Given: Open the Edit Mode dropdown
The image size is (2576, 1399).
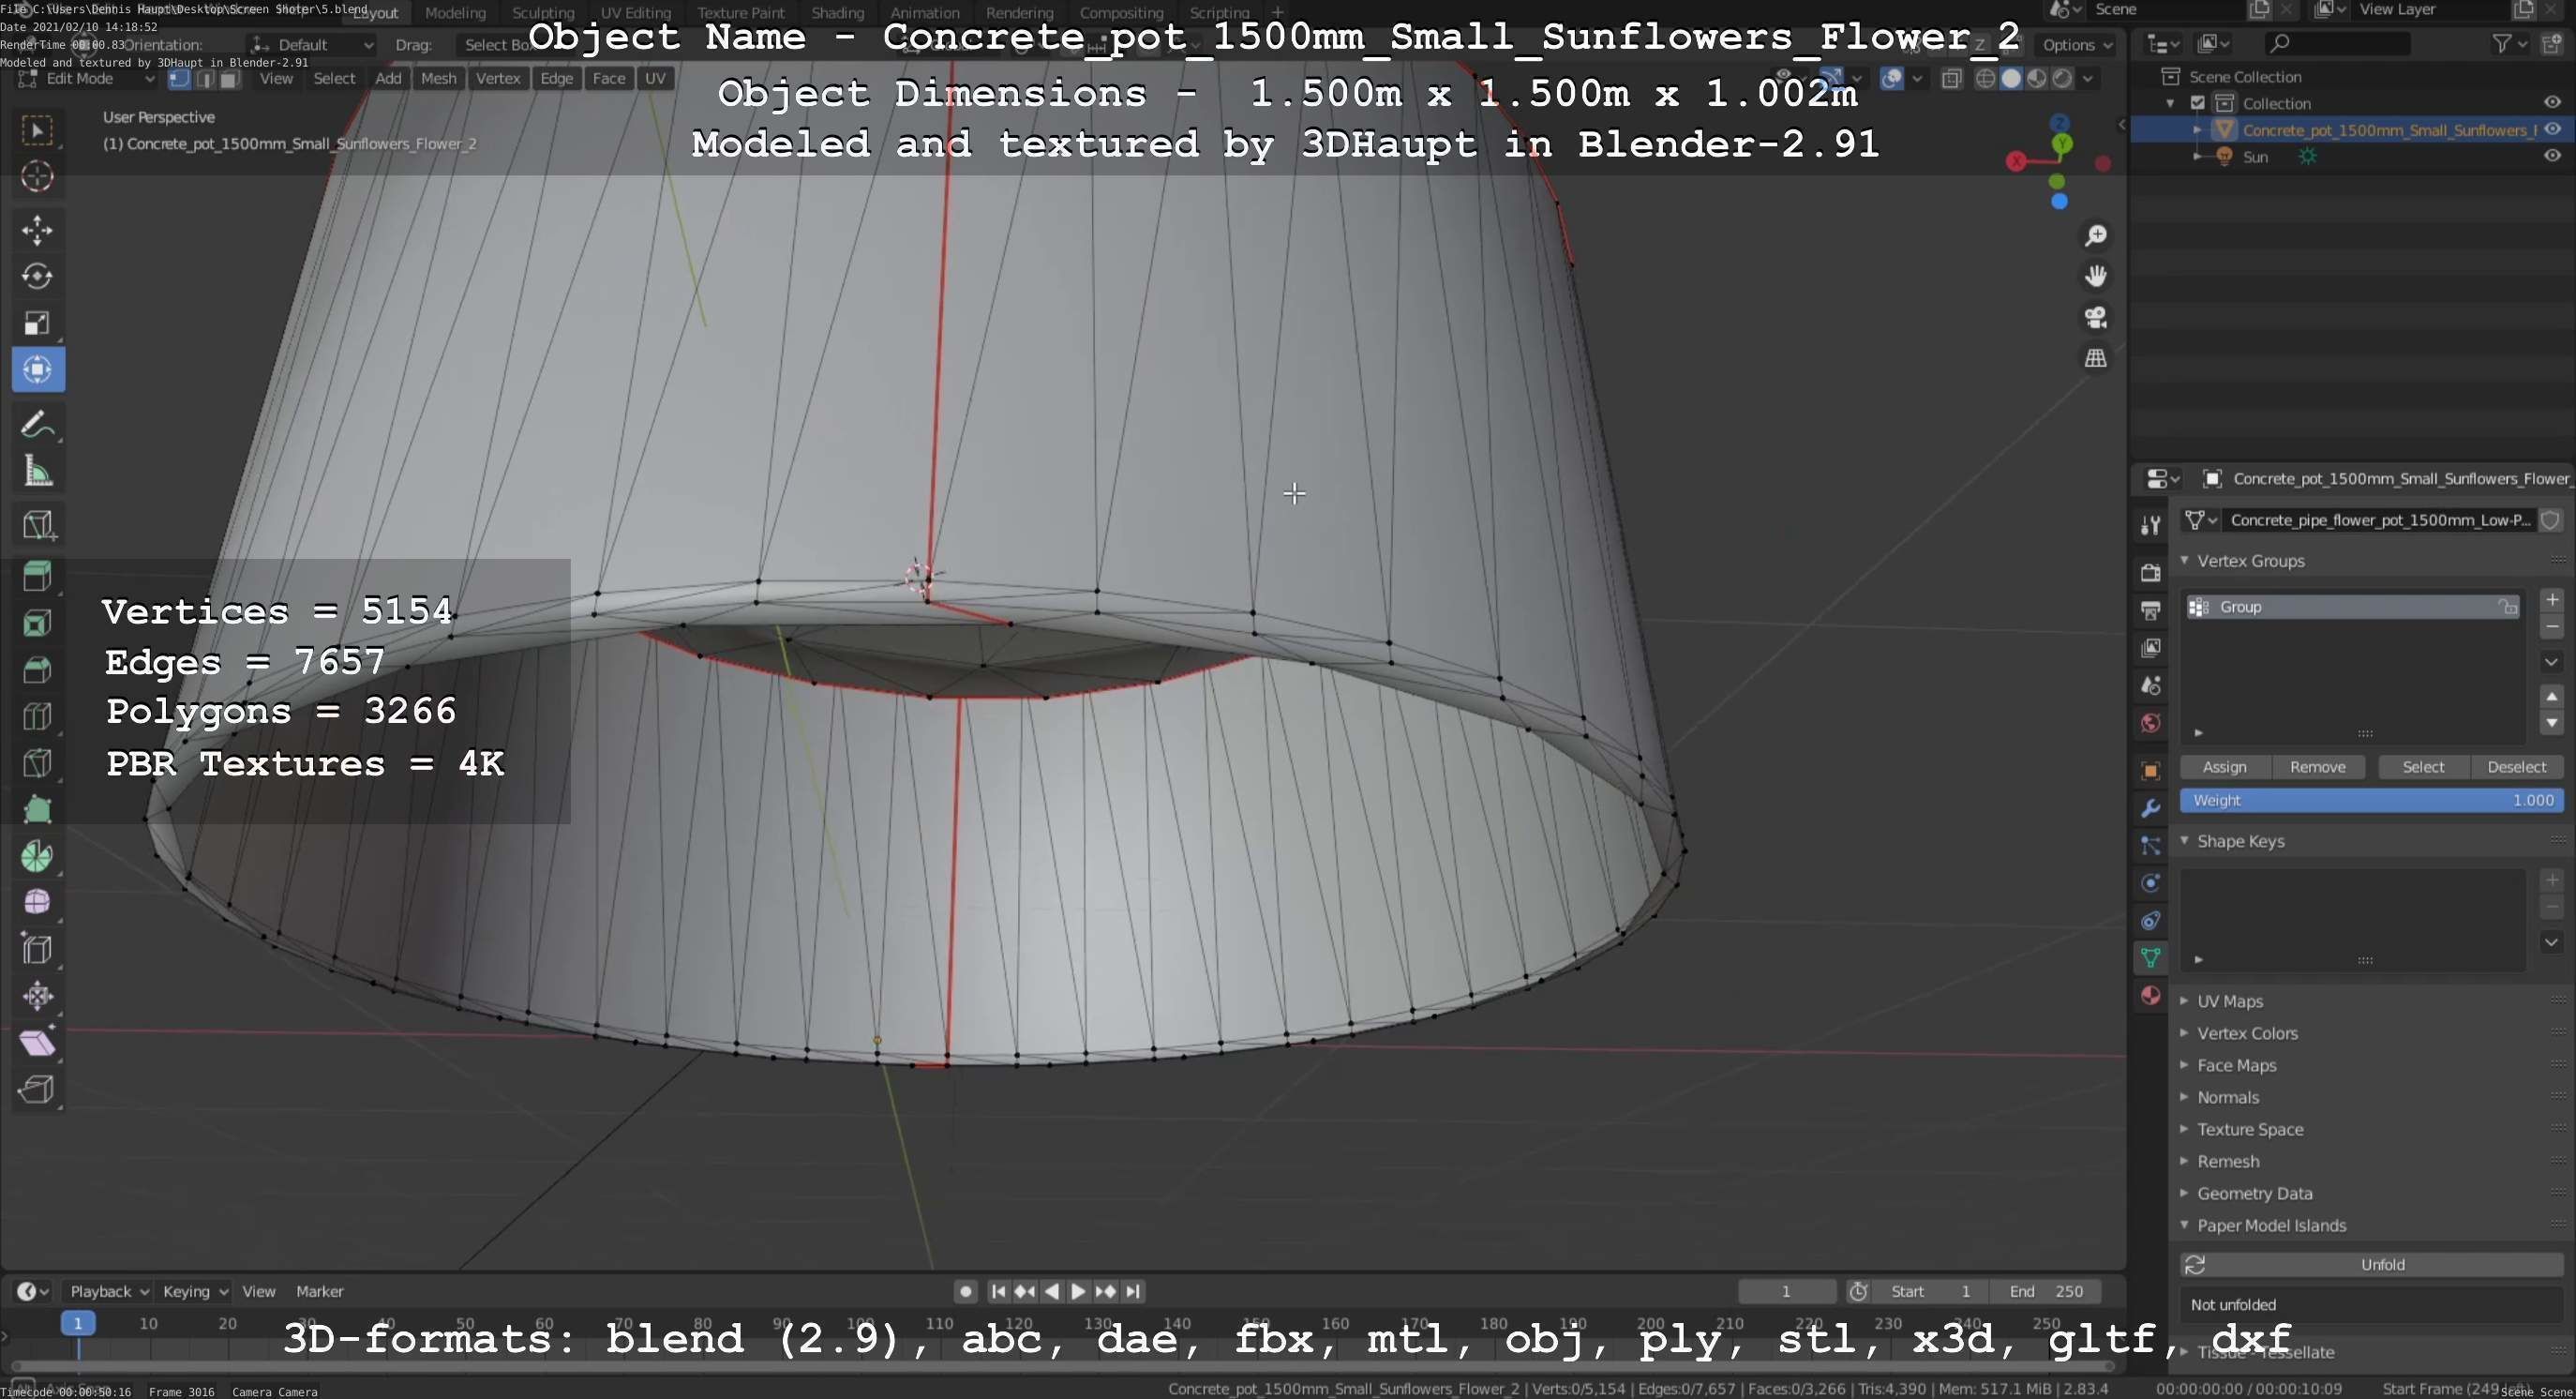Looking at the screenshot, I should pos(86,79).
